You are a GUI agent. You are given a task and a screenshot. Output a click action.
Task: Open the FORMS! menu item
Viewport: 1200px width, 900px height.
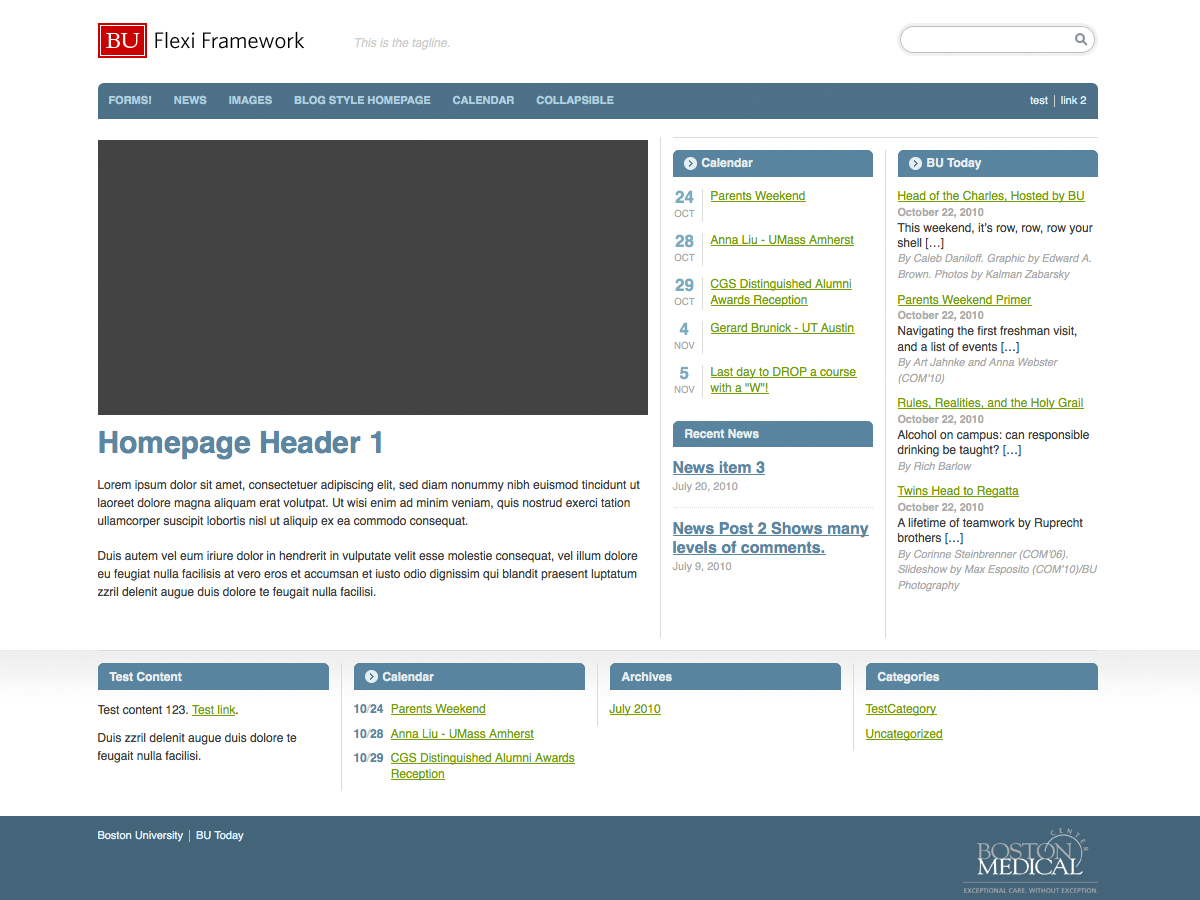130,100
